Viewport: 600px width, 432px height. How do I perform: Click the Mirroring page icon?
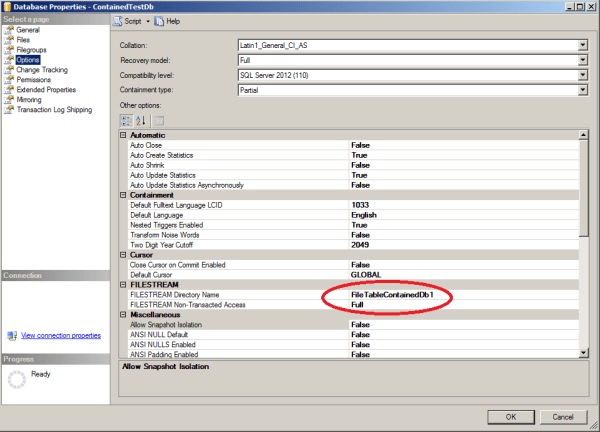point(9,99)
